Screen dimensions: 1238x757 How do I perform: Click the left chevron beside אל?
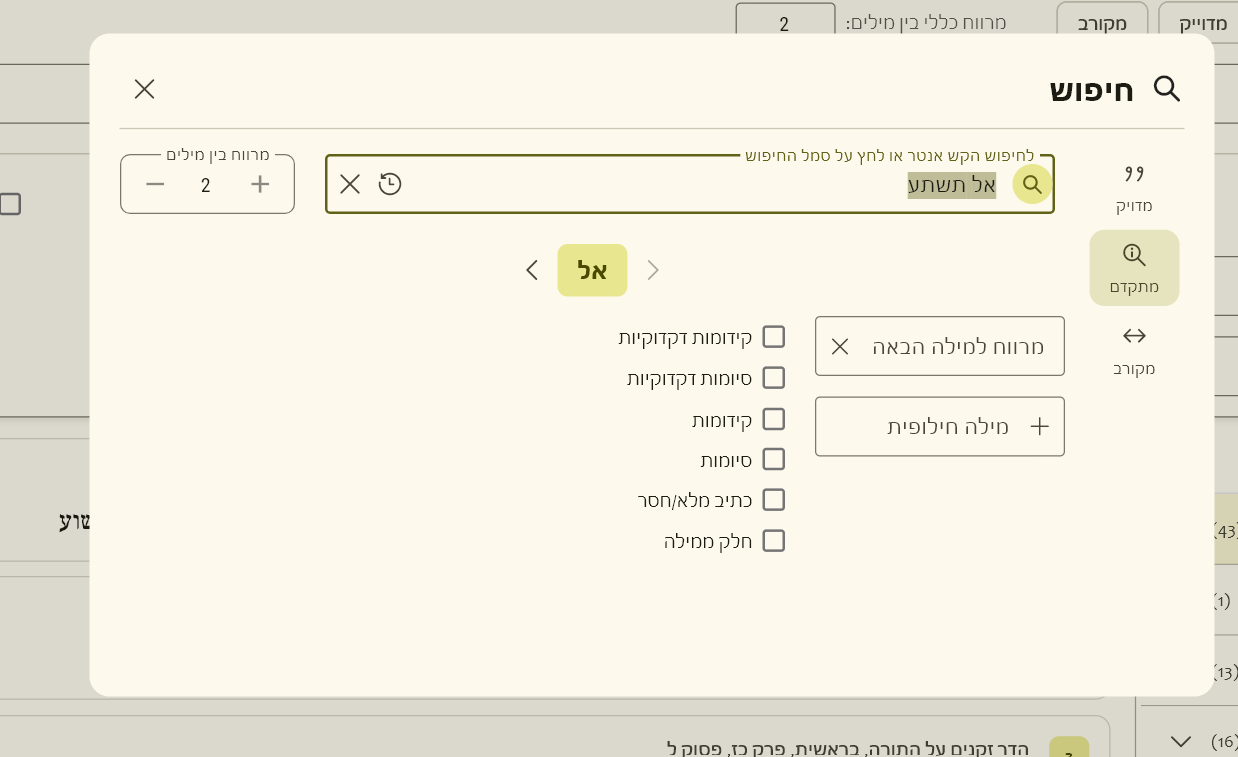tap(532, 270)
